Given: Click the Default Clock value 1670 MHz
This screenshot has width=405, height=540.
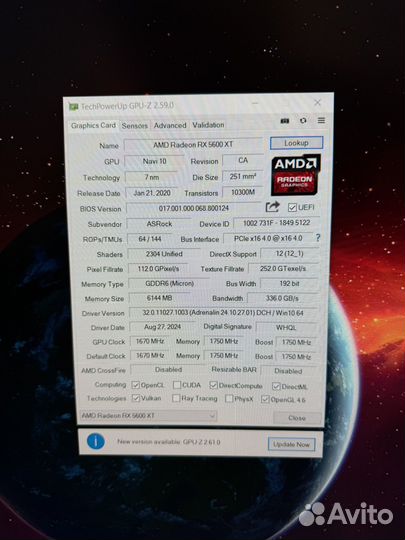Looking at the screenshot, I should pos(150,355).
